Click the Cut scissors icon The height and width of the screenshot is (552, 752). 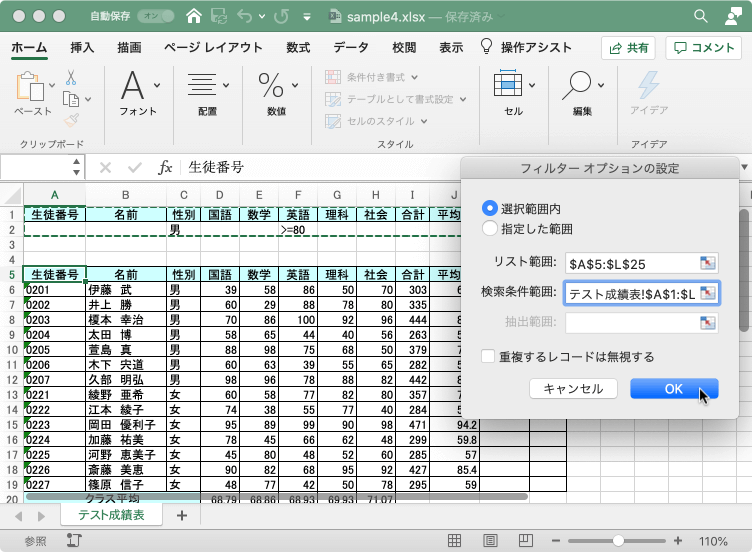(71, 77)
